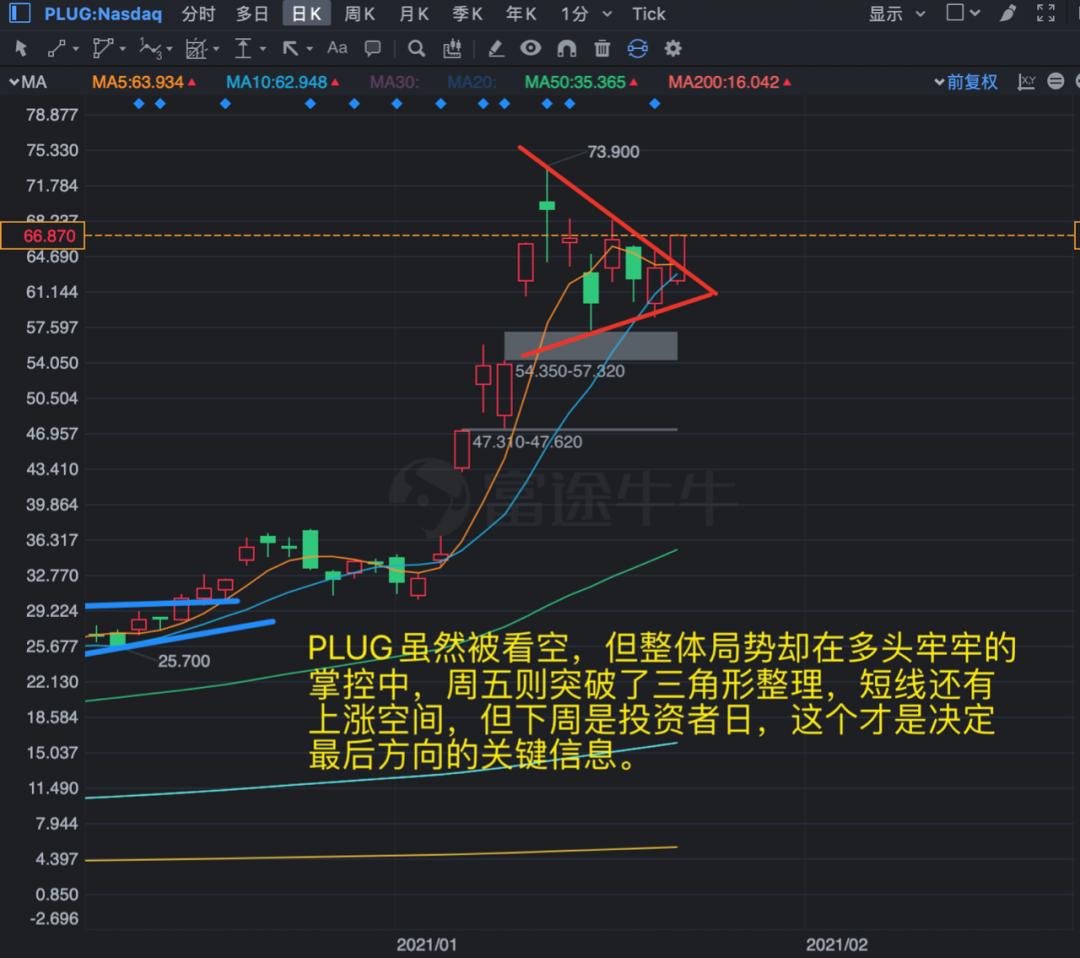Open dropdown beside polygon tool
This screenshot has height=958, width=1080.
[x=123, y=49]
